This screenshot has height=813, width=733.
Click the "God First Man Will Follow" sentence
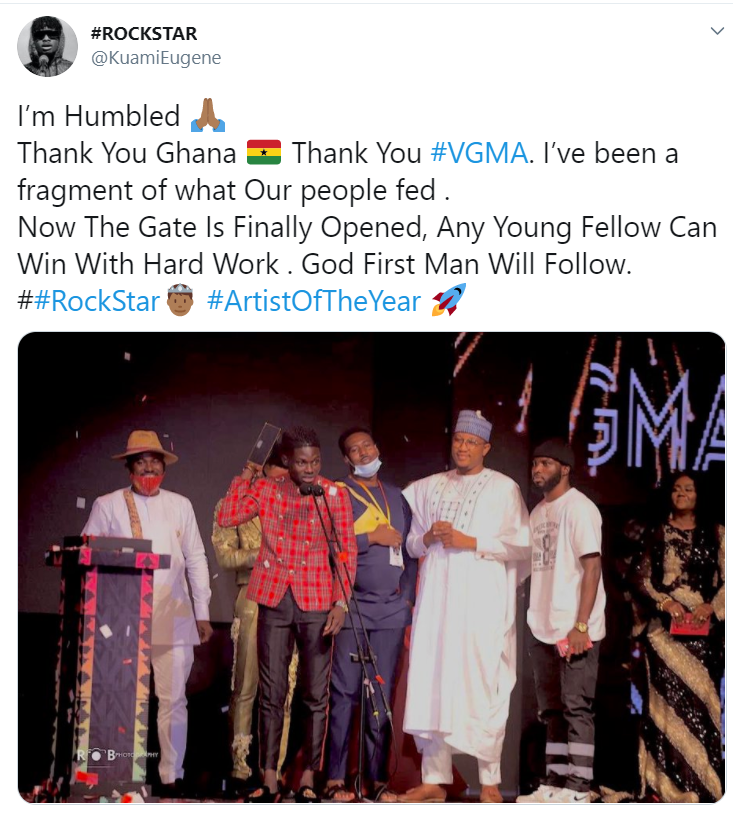pos(466,264)
